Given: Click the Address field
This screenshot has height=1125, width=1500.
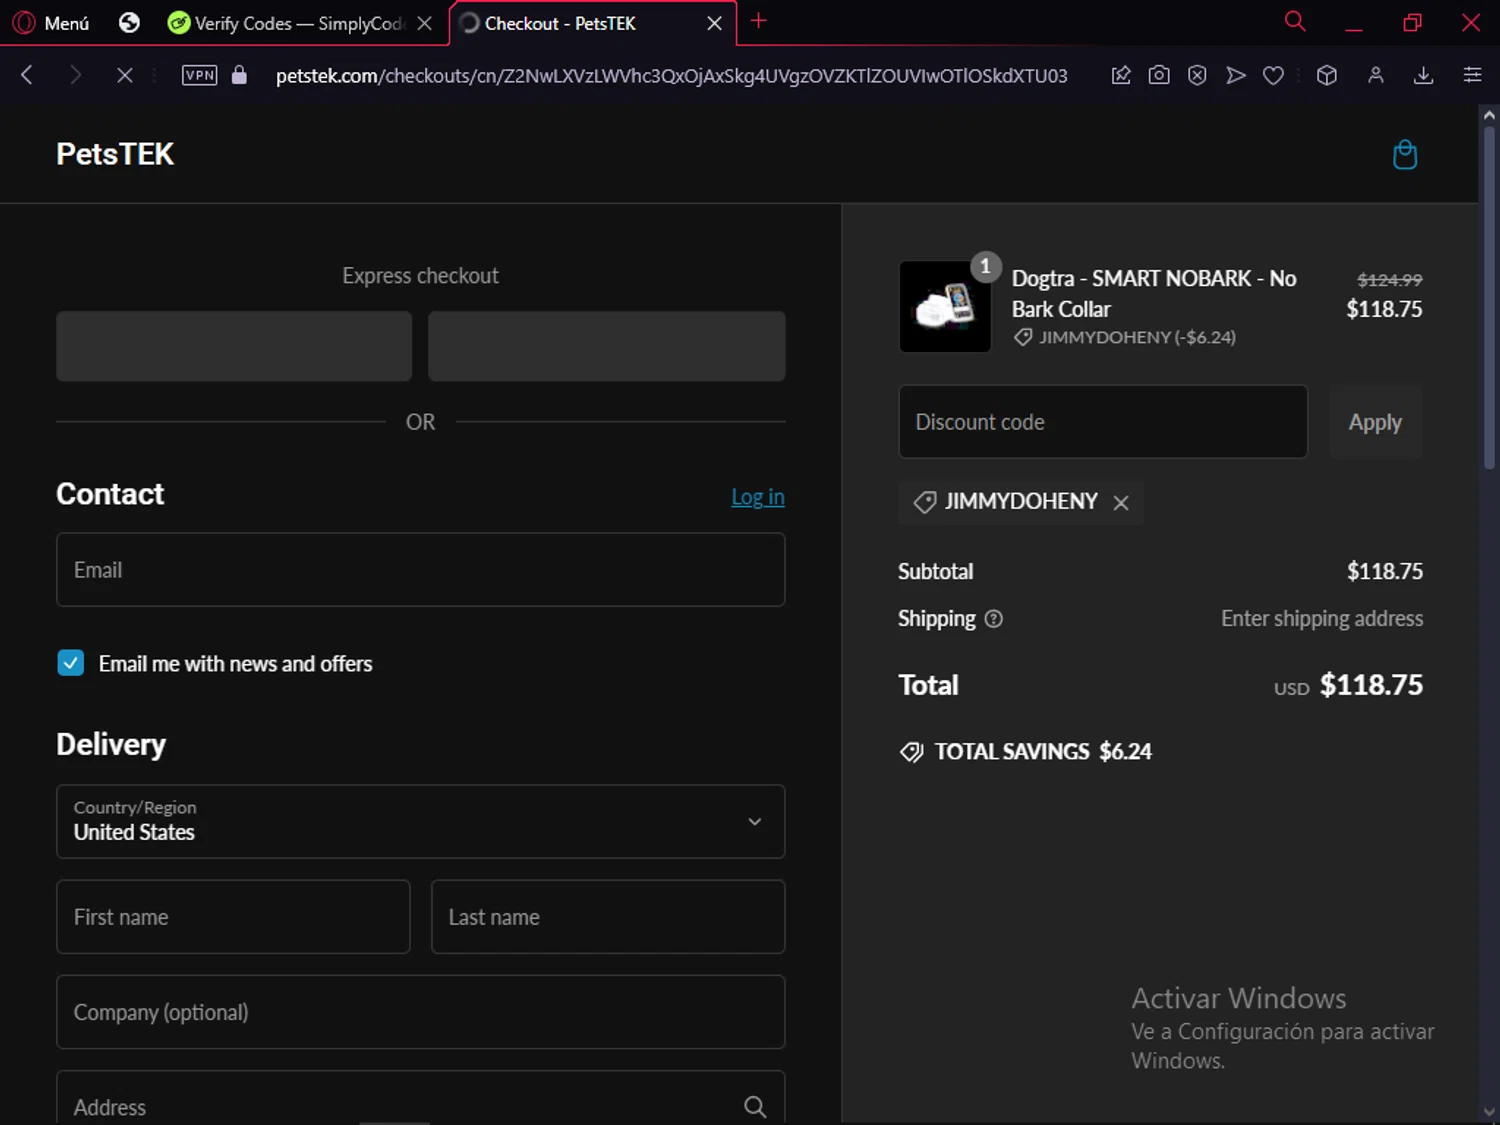Looking at the screenshot, I should pyautogui.click(x=421, y=1098).
